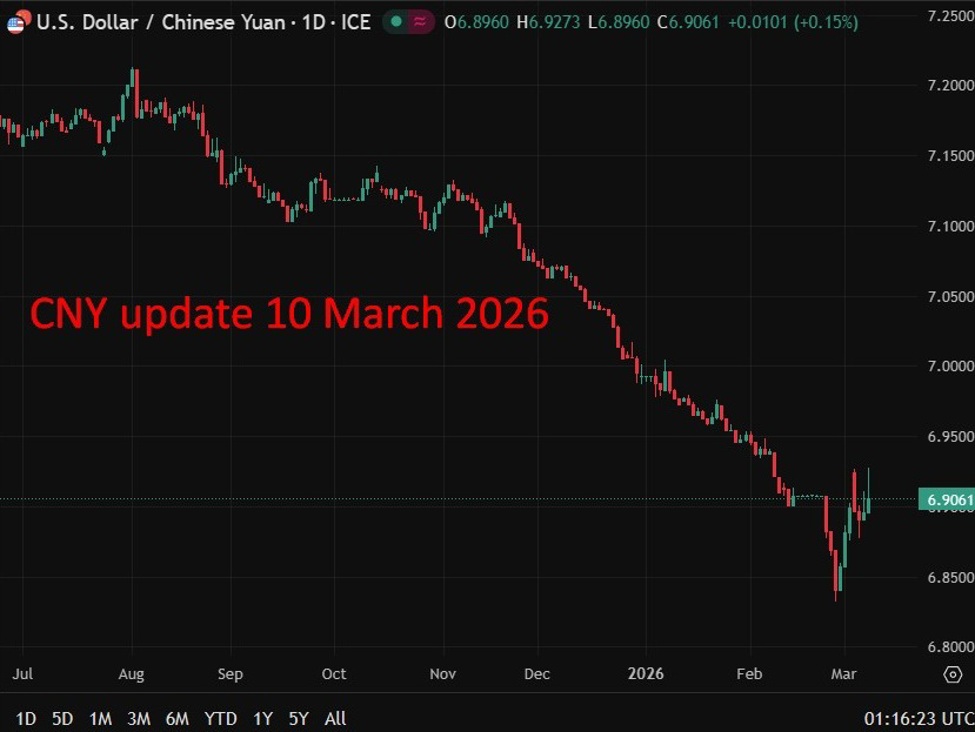Image resolution: width=975 pixels, height=732 pixels.
Task: Click the 2026 label on the time axis
Action: pyautogui.click(x=645, y=674)
